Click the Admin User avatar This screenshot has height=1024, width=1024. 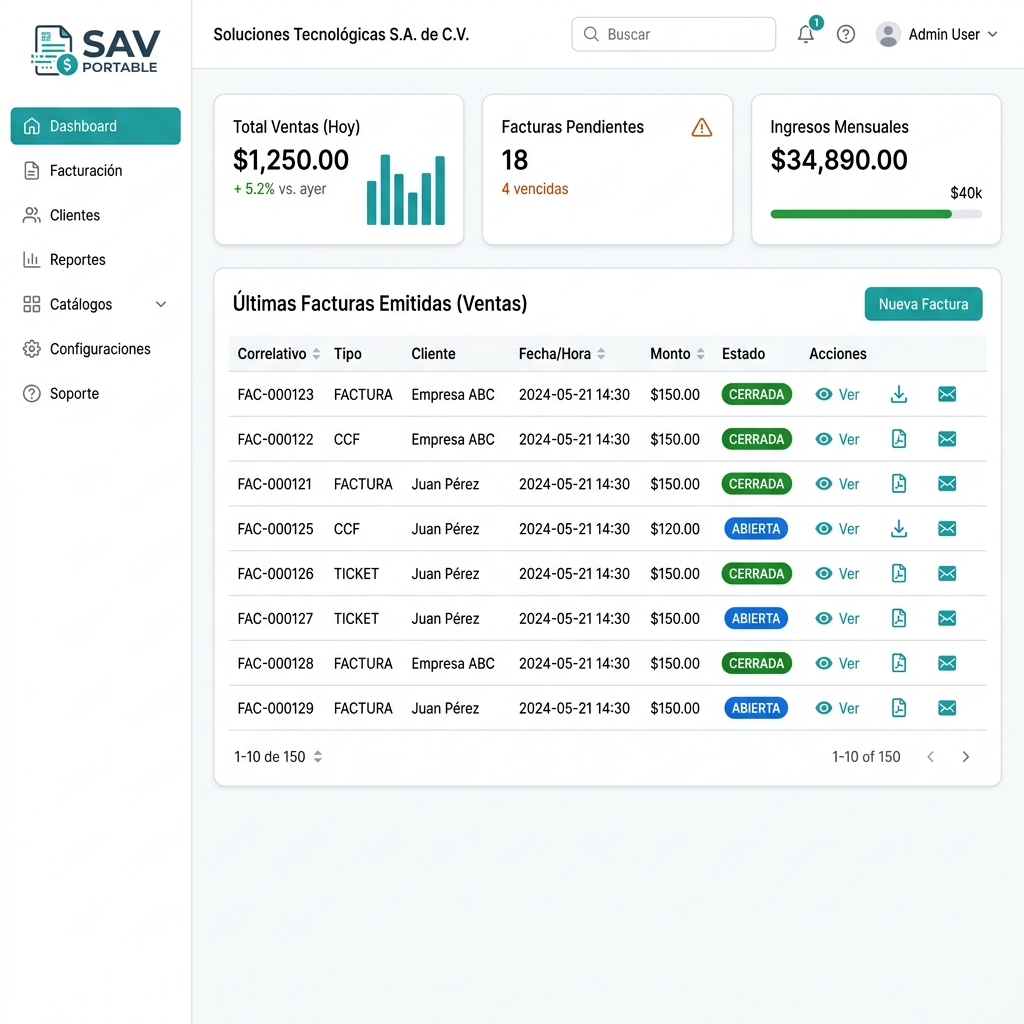click(888, 34)
